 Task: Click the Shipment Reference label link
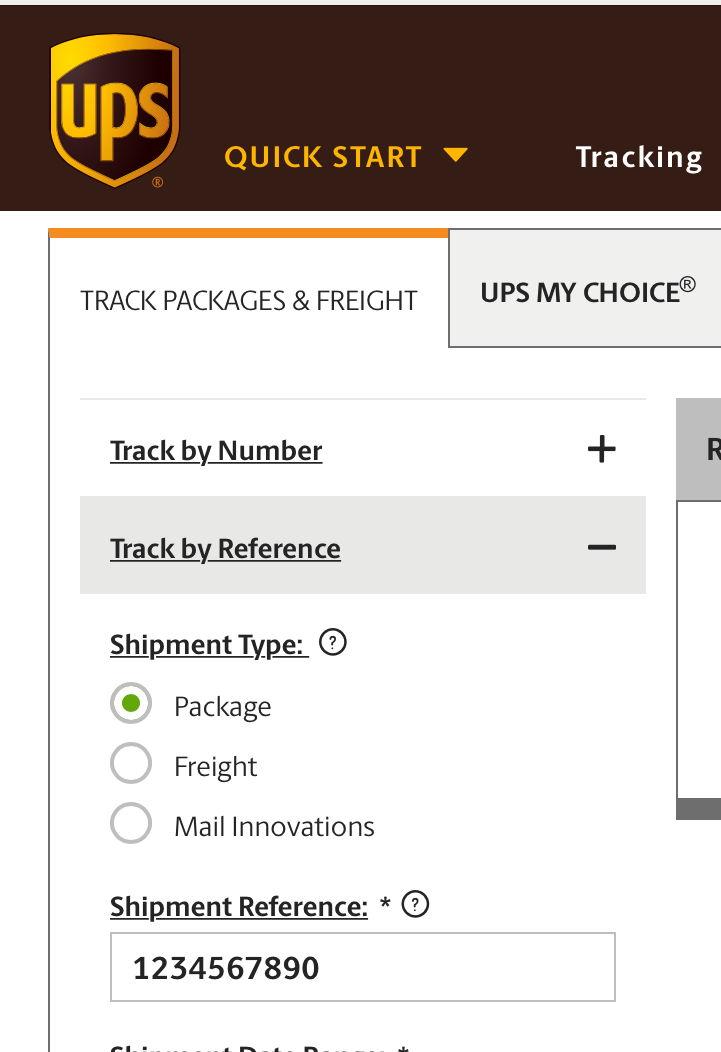pos(239,906)
